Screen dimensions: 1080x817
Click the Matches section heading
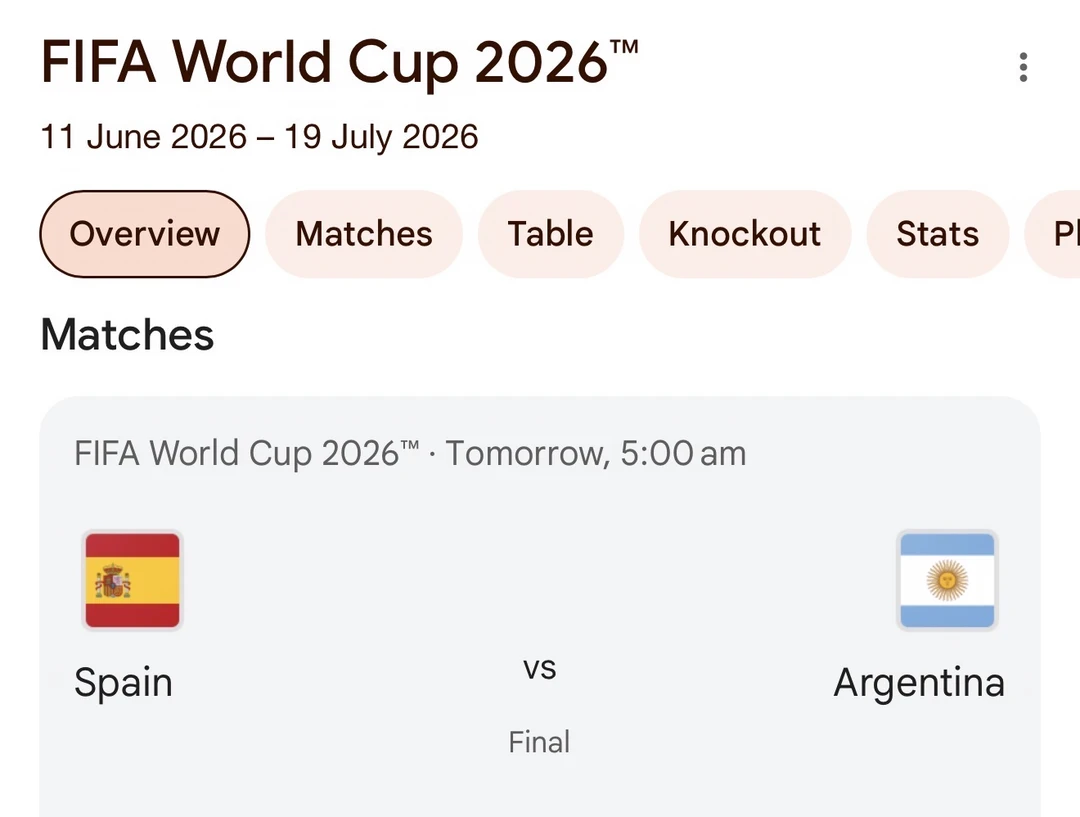pyautogui.click(x=127, y=335)
